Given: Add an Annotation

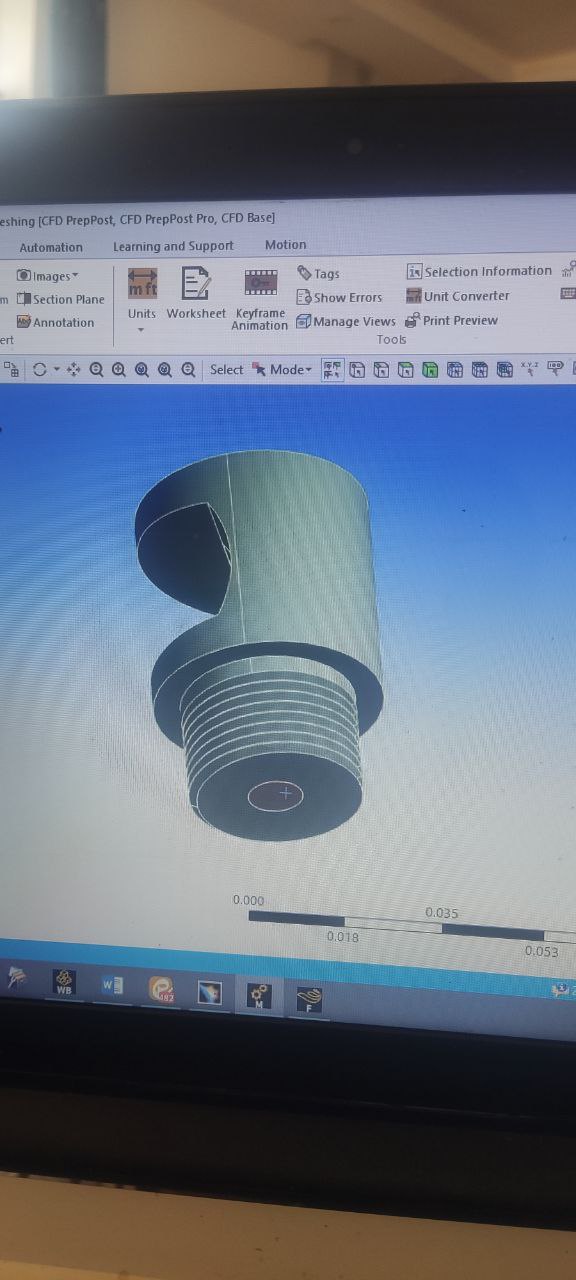Looking at the screenshot, I should point(55,322).
